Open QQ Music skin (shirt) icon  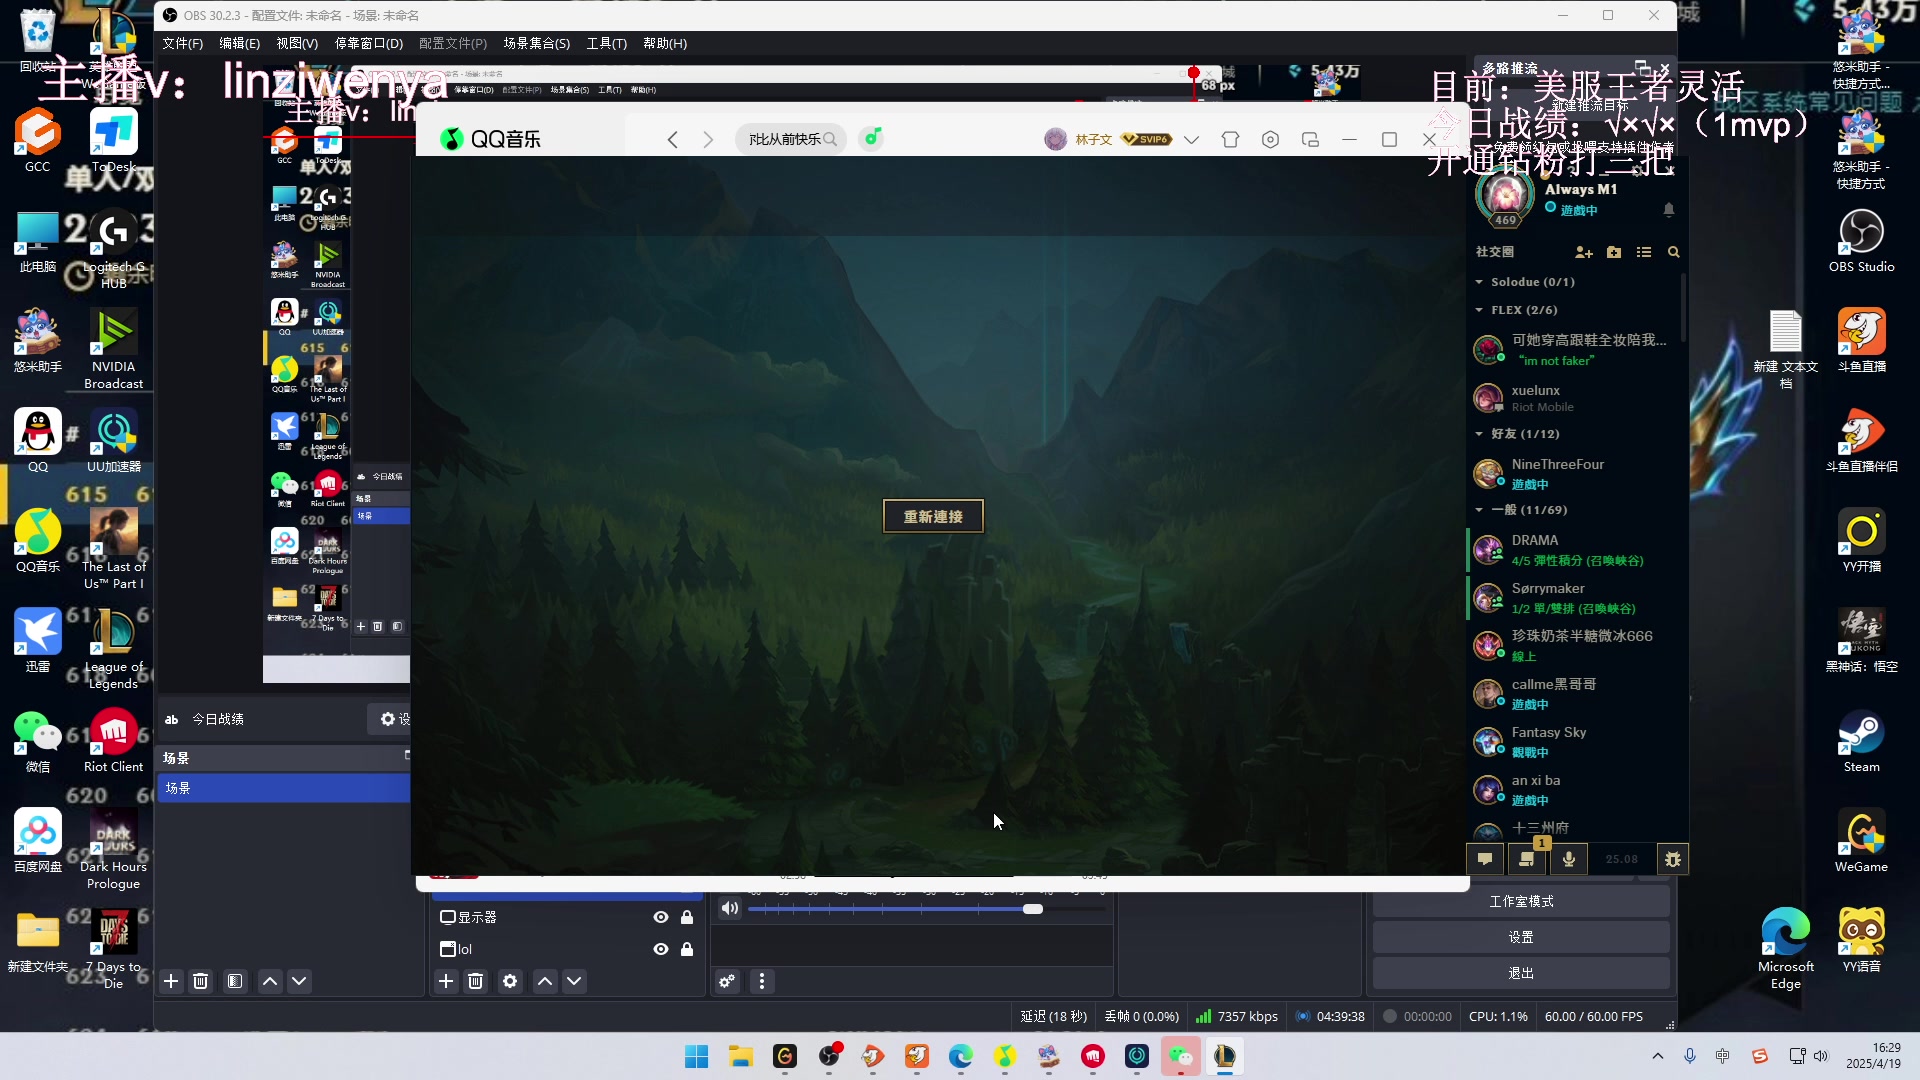point(1231,140)
